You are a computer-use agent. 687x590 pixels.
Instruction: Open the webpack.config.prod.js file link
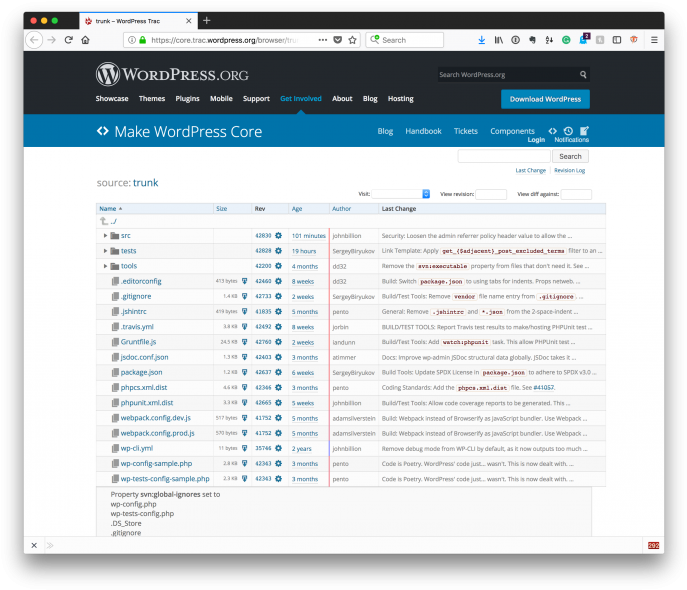click(x=158, y=433)
